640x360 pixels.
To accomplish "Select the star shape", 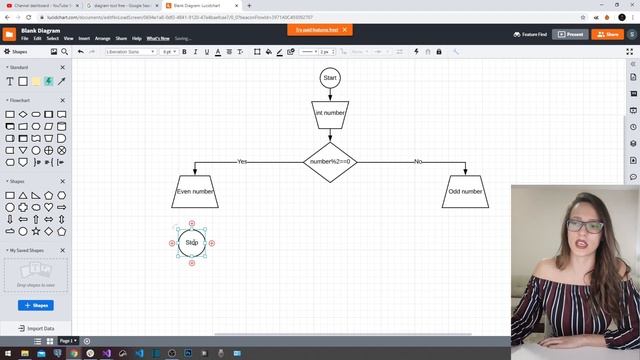I will (x=36, y=231).
